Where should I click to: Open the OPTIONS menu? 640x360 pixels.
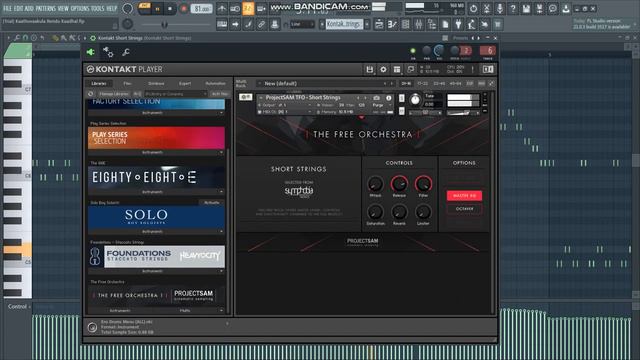pos(80,9)
